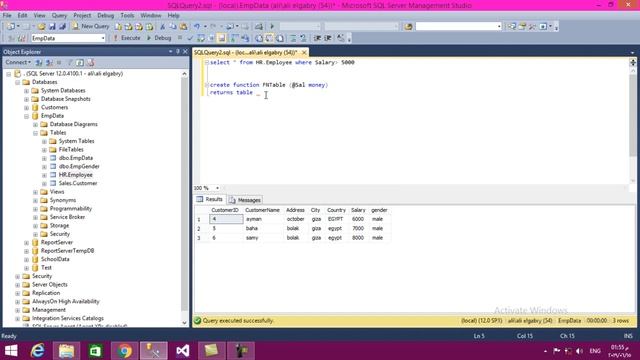Start the Debug command
This screenshot has width=640, height=360.
click(x=159, y=38)
